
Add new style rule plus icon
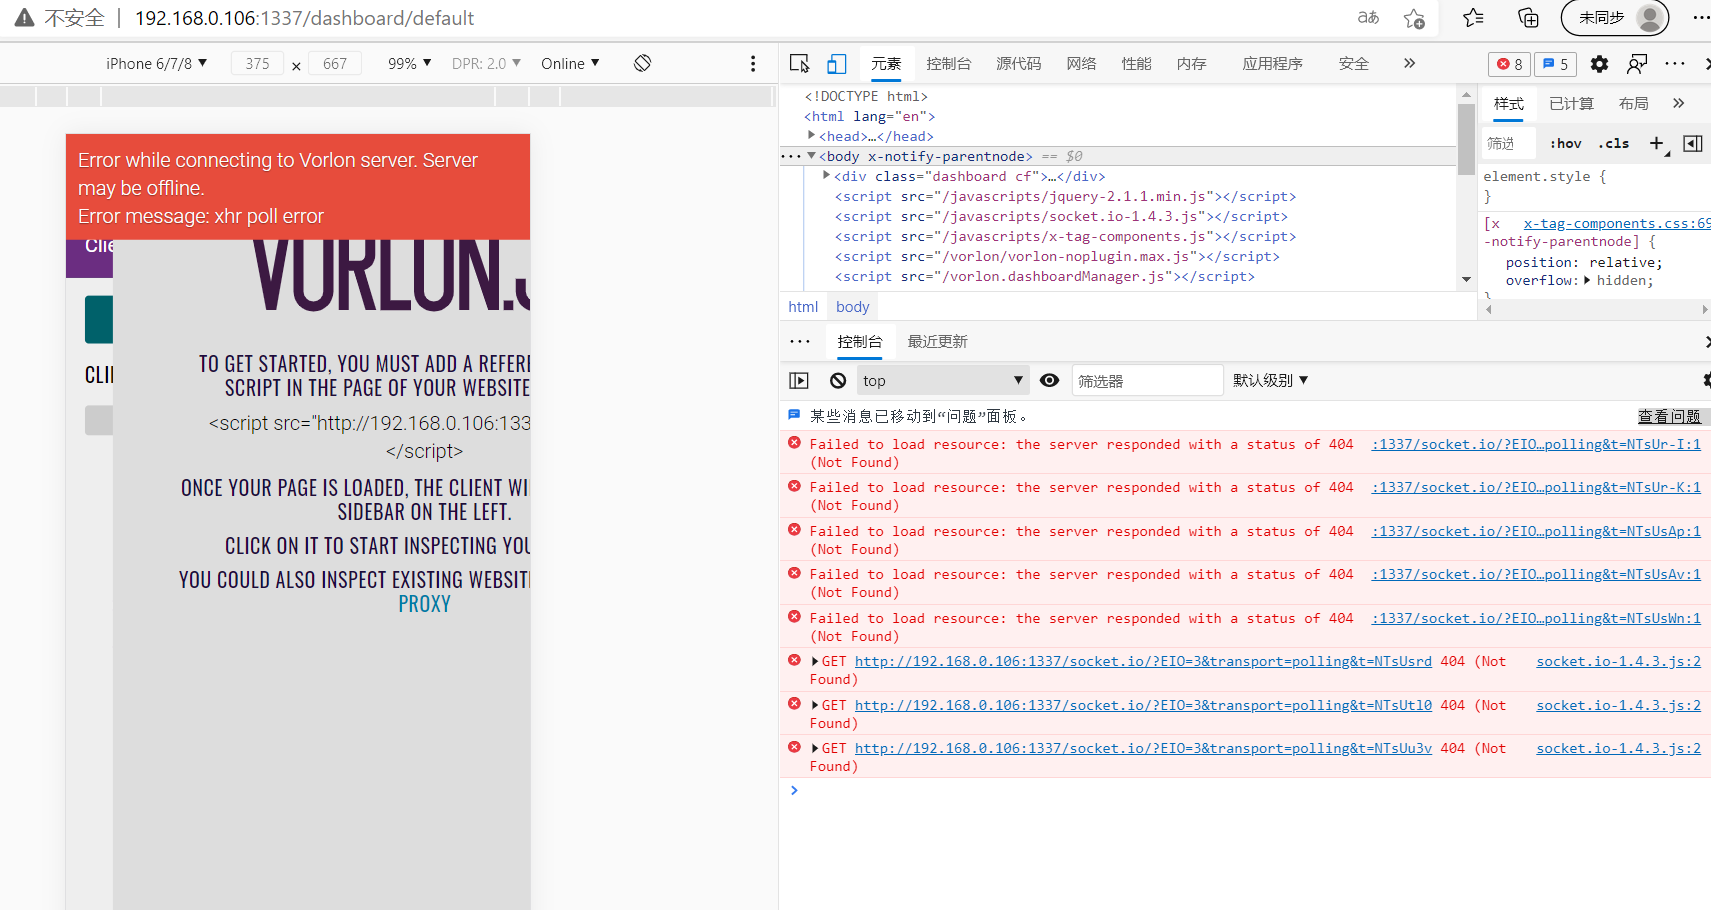point(1657,144)
